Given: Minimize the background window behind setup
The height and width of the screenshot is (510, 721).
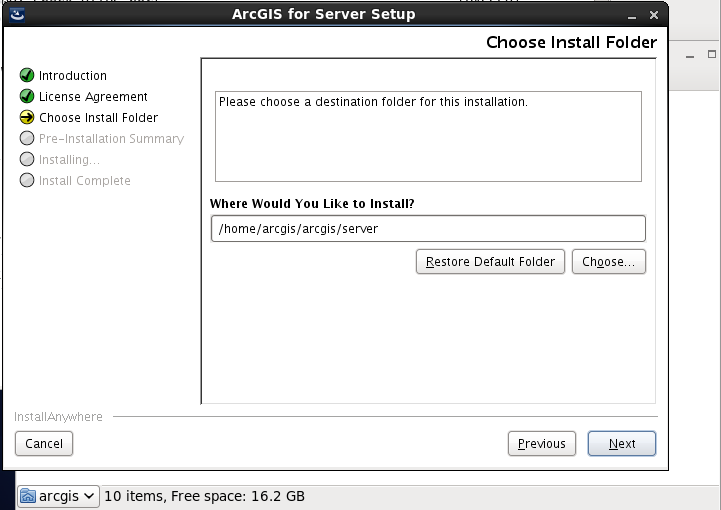Looking at the screenshot, I should tap(690, 56).
